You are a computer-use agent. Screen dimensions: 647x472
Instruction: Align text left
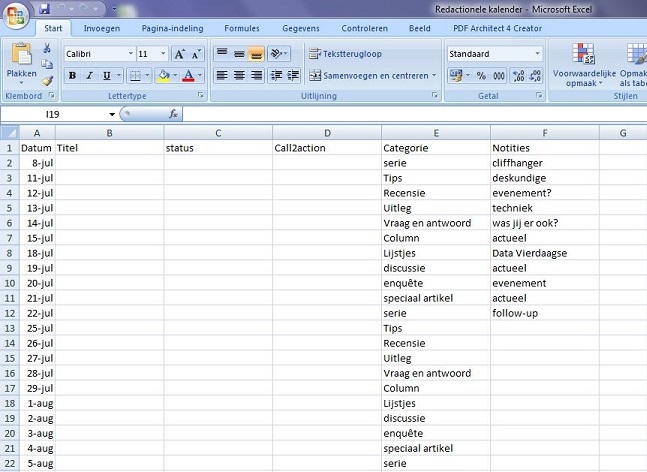(222, 76)
